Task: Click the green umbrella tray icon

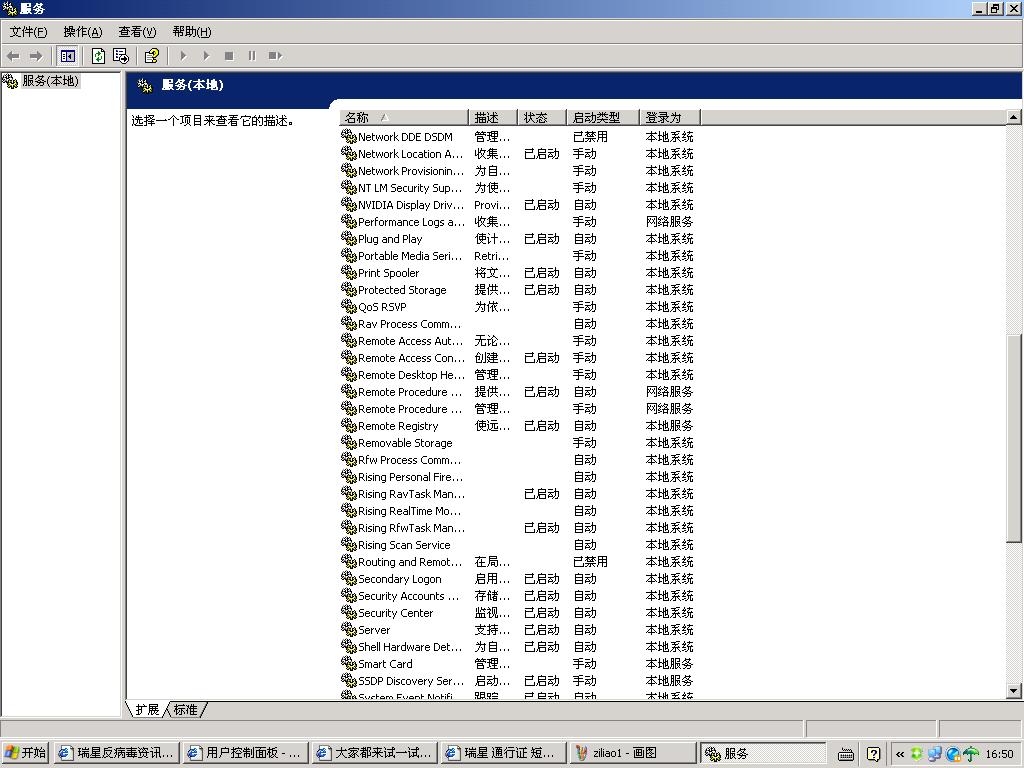Action: coord(971,754)
